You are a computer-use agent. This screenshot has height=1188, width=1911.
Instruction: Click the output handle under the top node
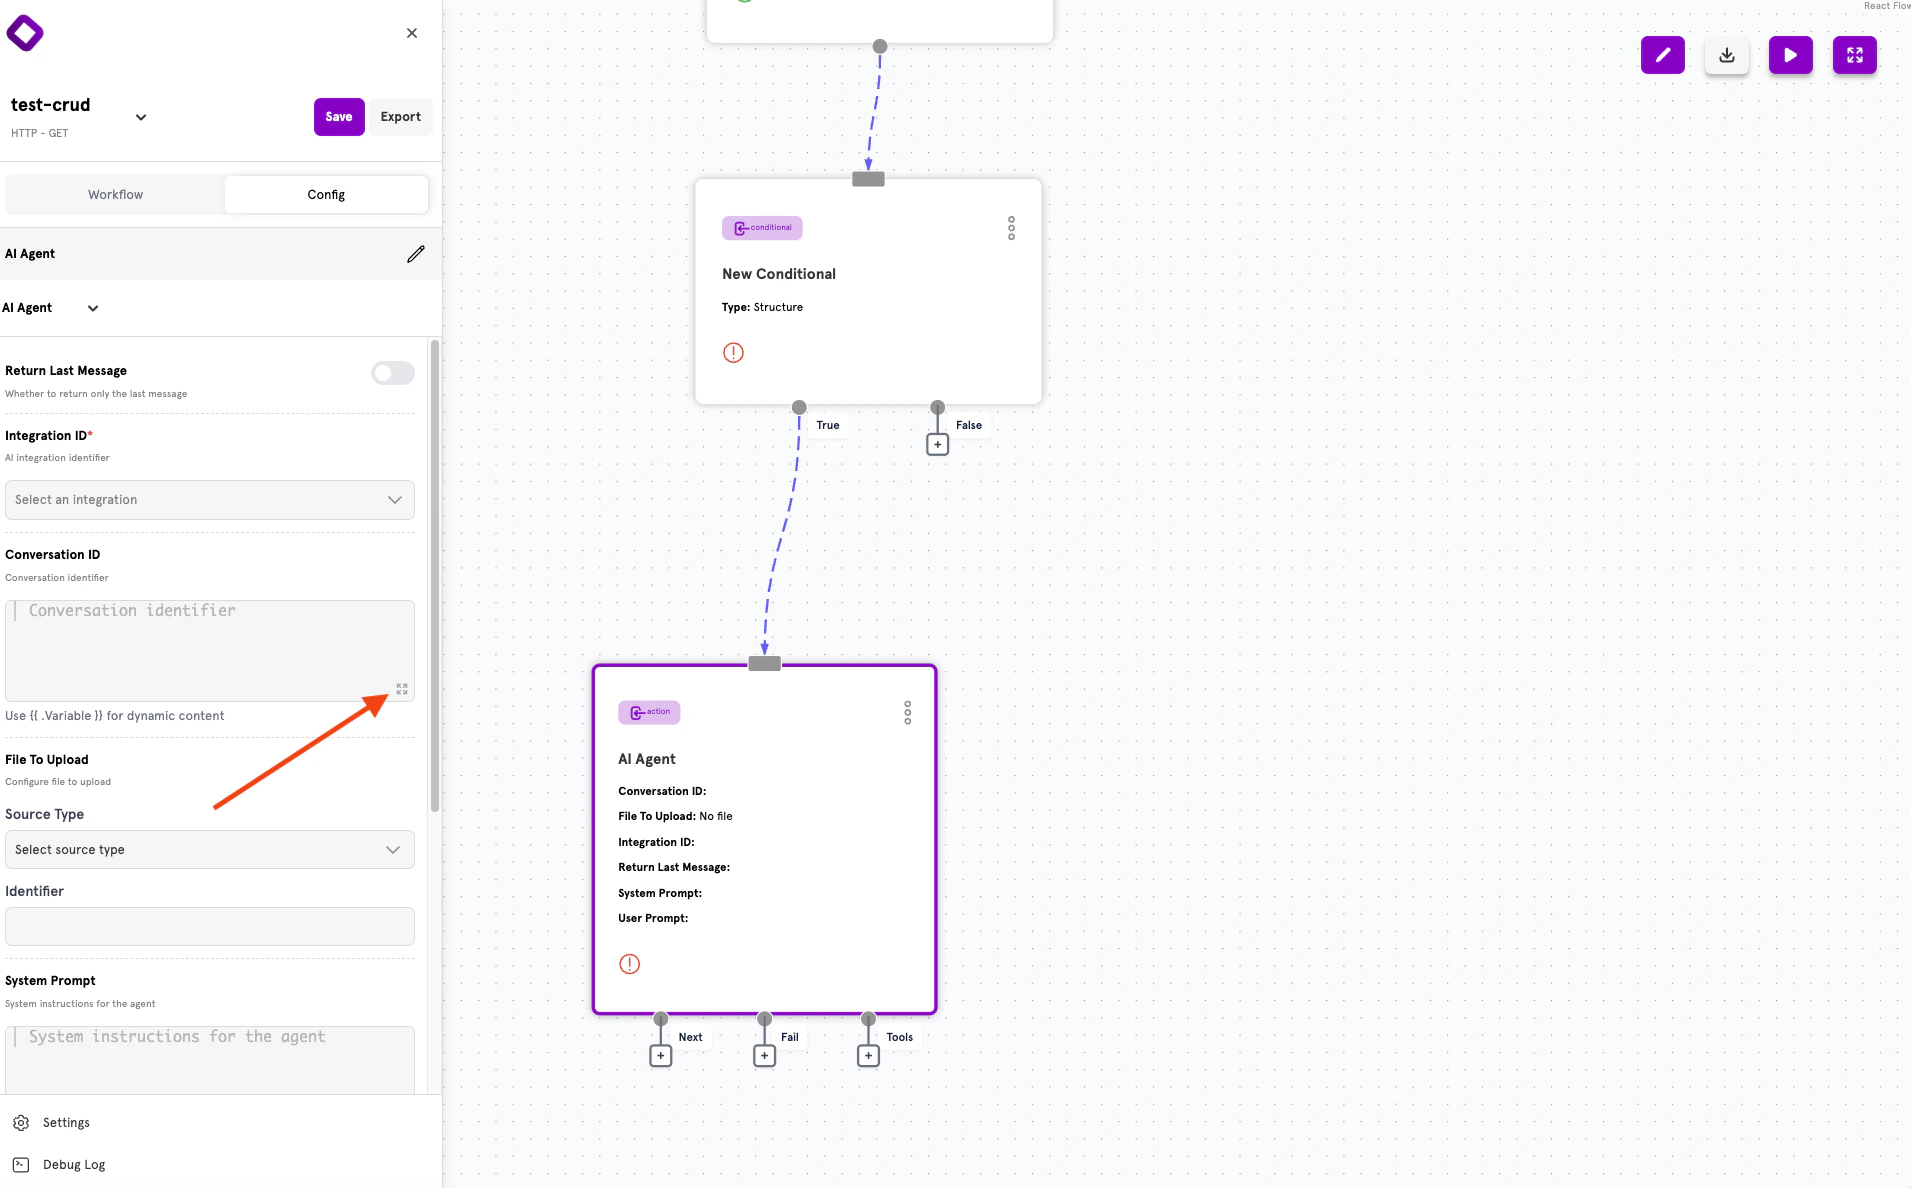[x=880, y=46]
